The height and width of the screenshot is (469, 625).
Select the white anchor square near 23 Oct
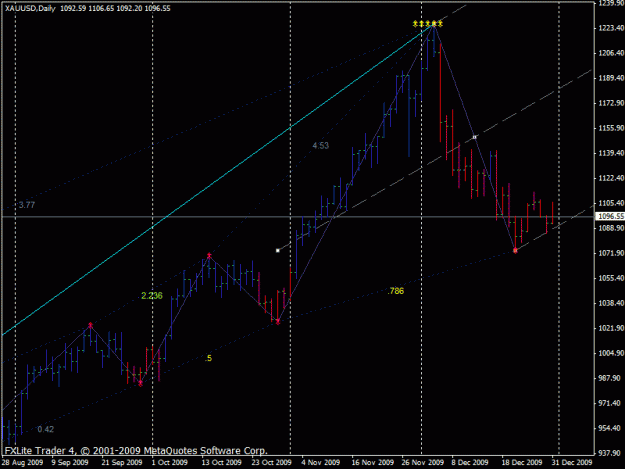(x=278, y=251)
